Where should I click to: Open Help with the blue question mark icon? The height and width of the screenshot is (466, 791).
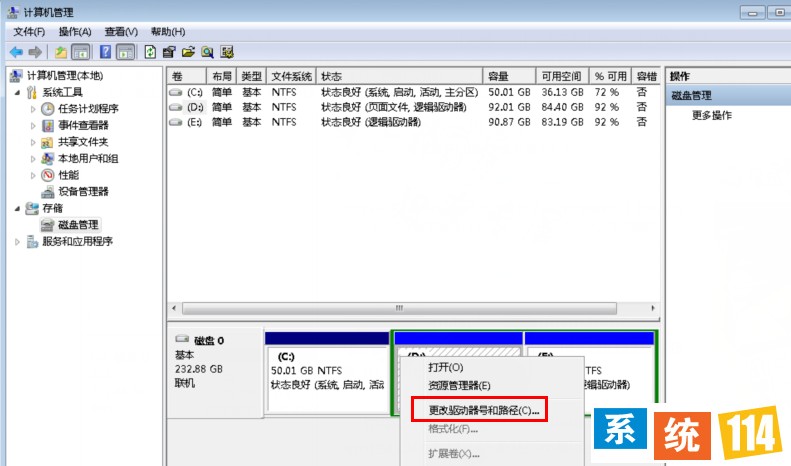pos(105,52)
